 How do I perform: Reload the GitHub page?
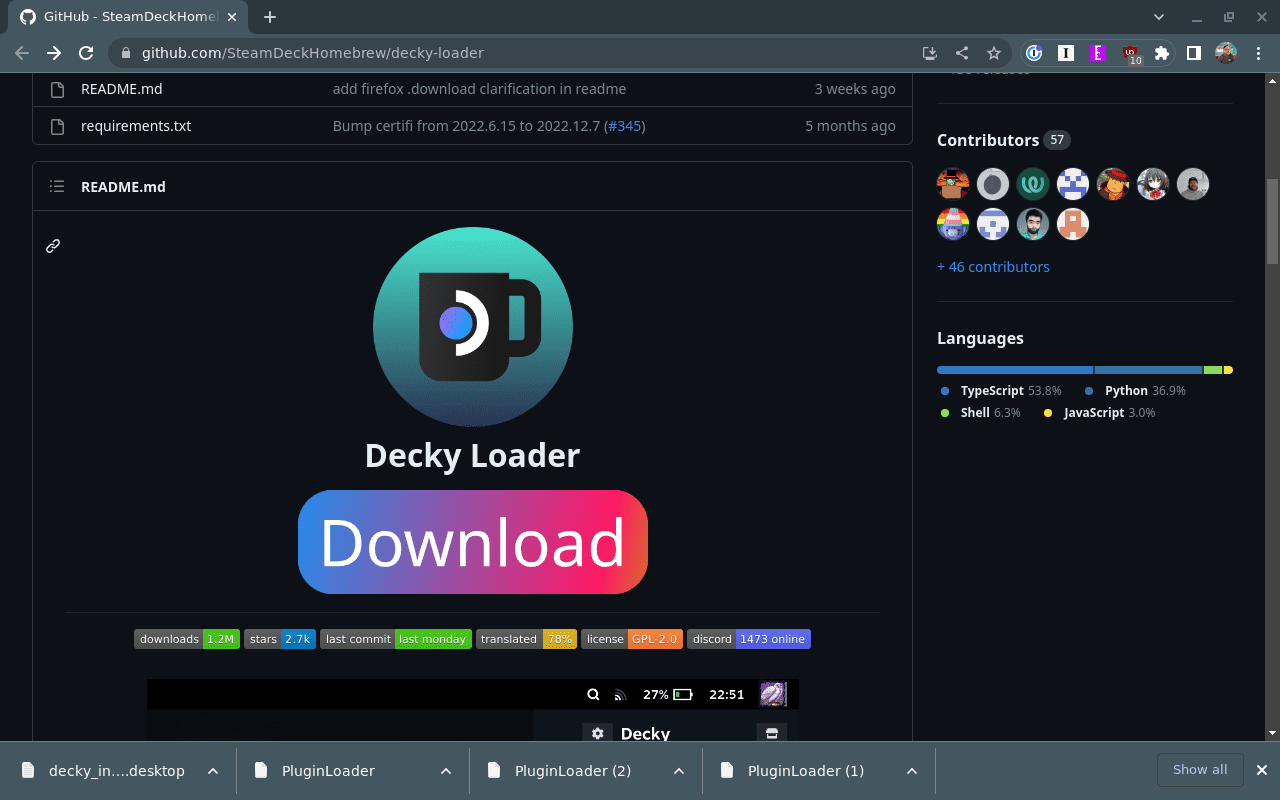click(x=86, y=53)
